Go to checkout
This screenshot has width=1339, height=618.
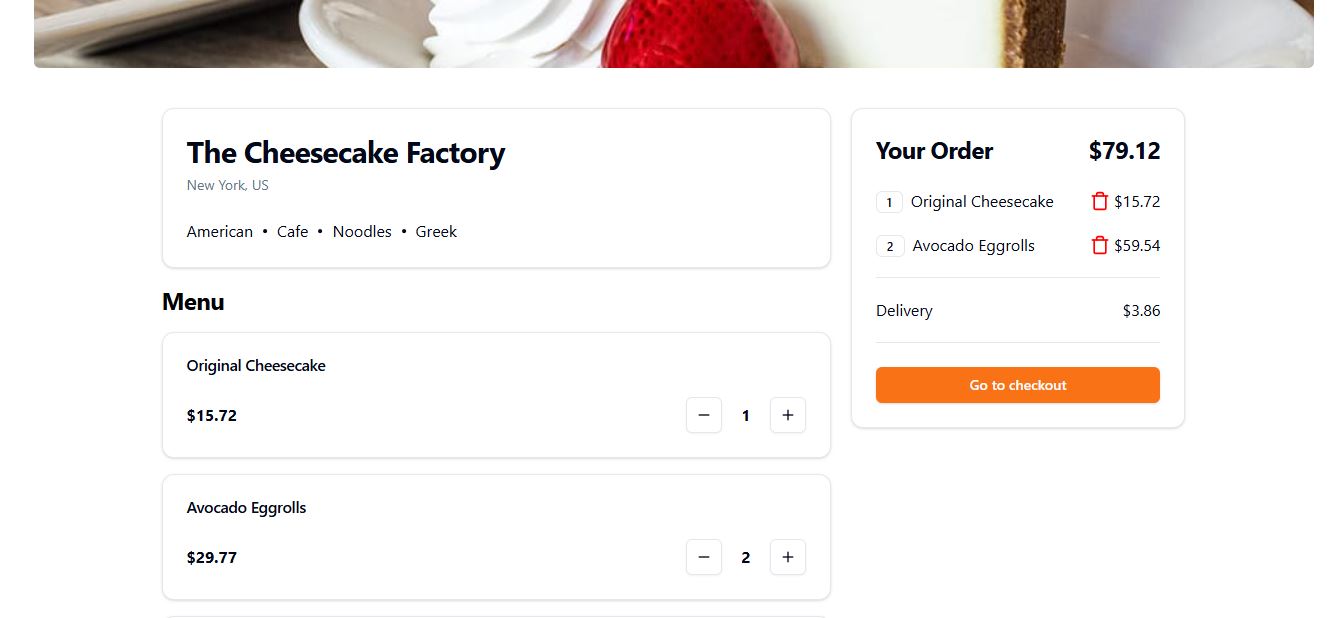click(x=1018, y=385)
